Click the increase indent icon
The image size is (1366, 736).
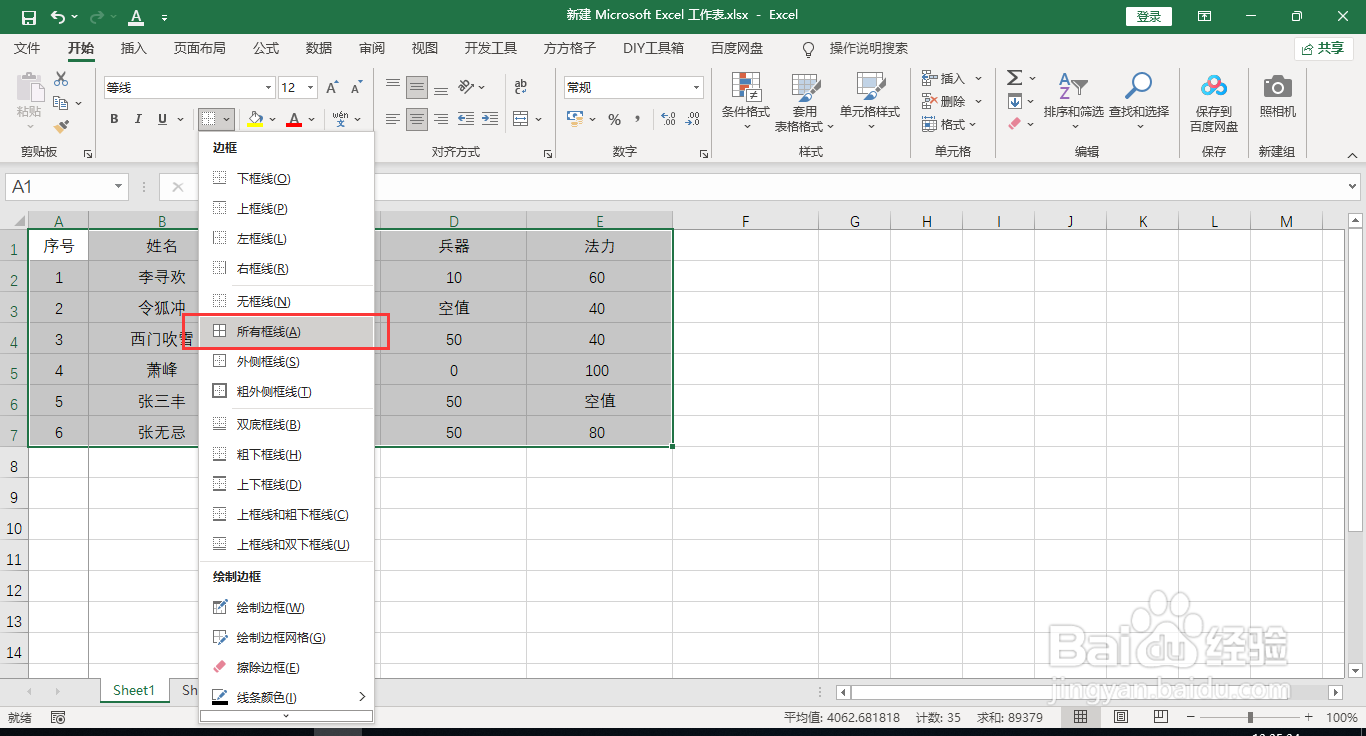click(x=490, y=120)
